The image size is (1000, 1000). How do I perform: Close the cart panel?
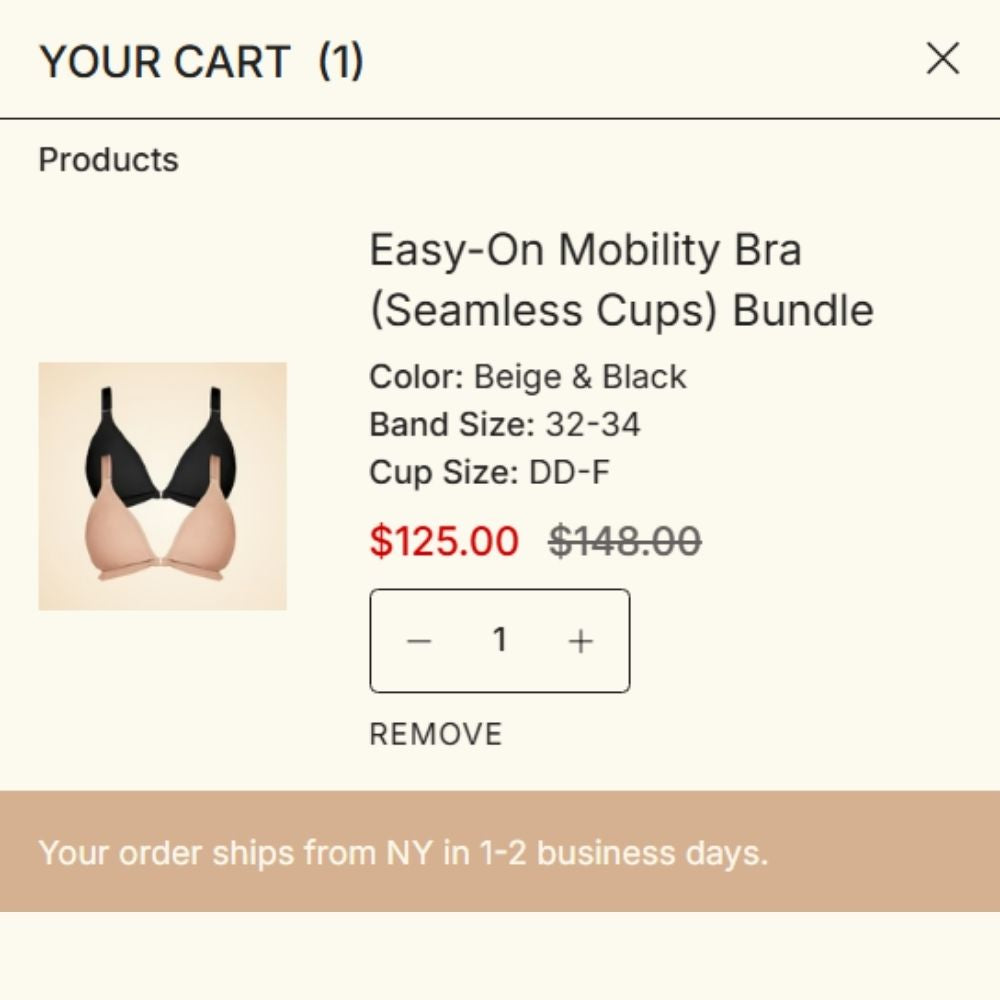click(x=943, y=60)
